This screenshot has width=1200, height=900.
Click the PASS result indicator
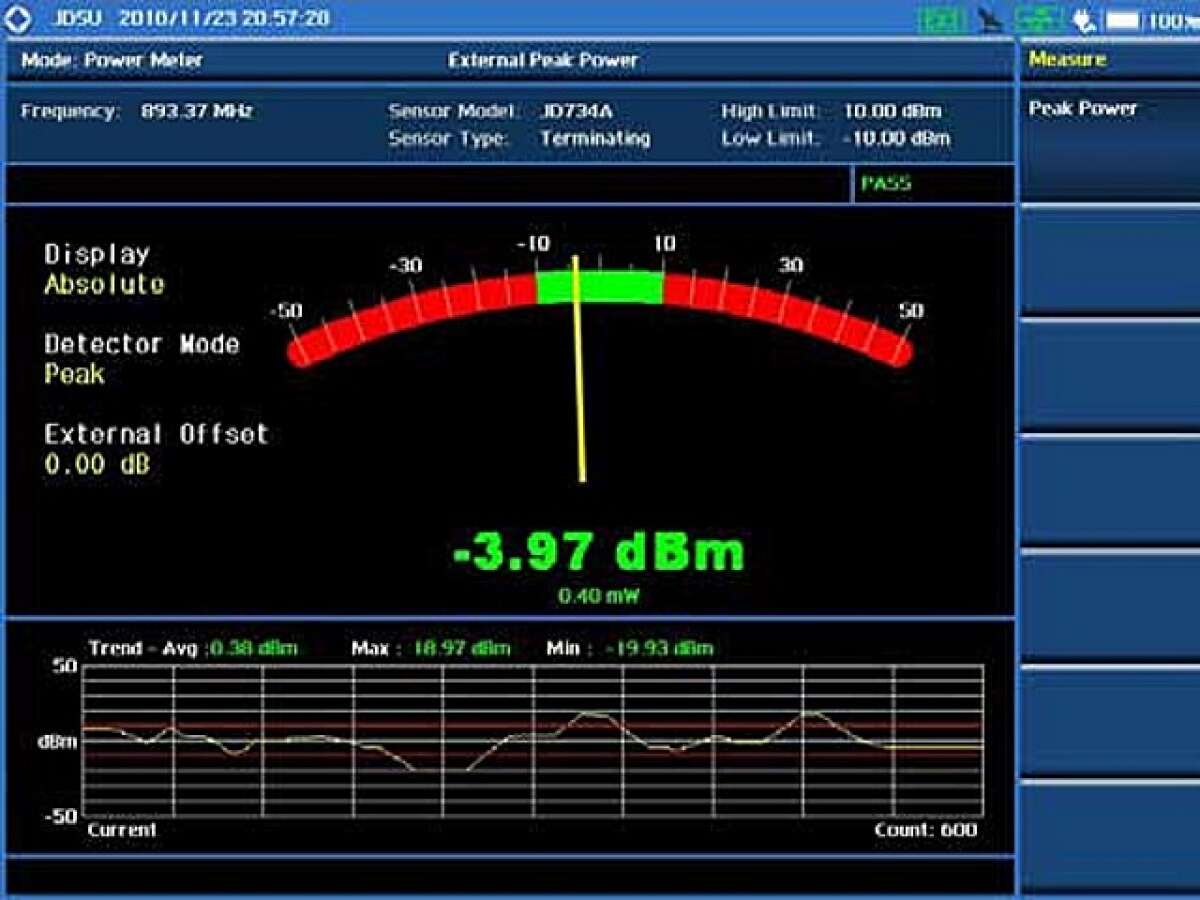coord(886,184)
